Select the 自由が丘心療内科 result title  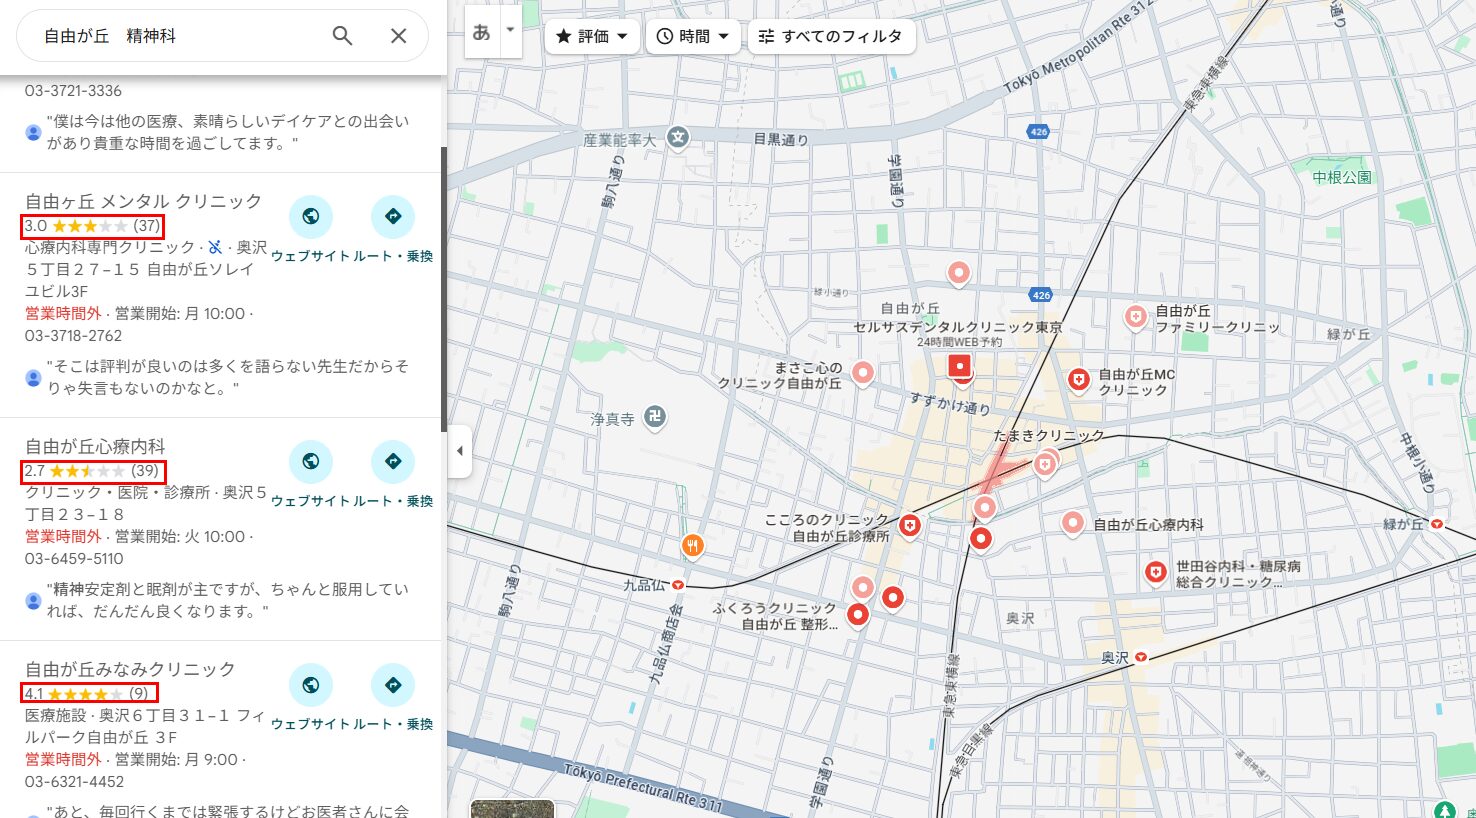point(95,446)
